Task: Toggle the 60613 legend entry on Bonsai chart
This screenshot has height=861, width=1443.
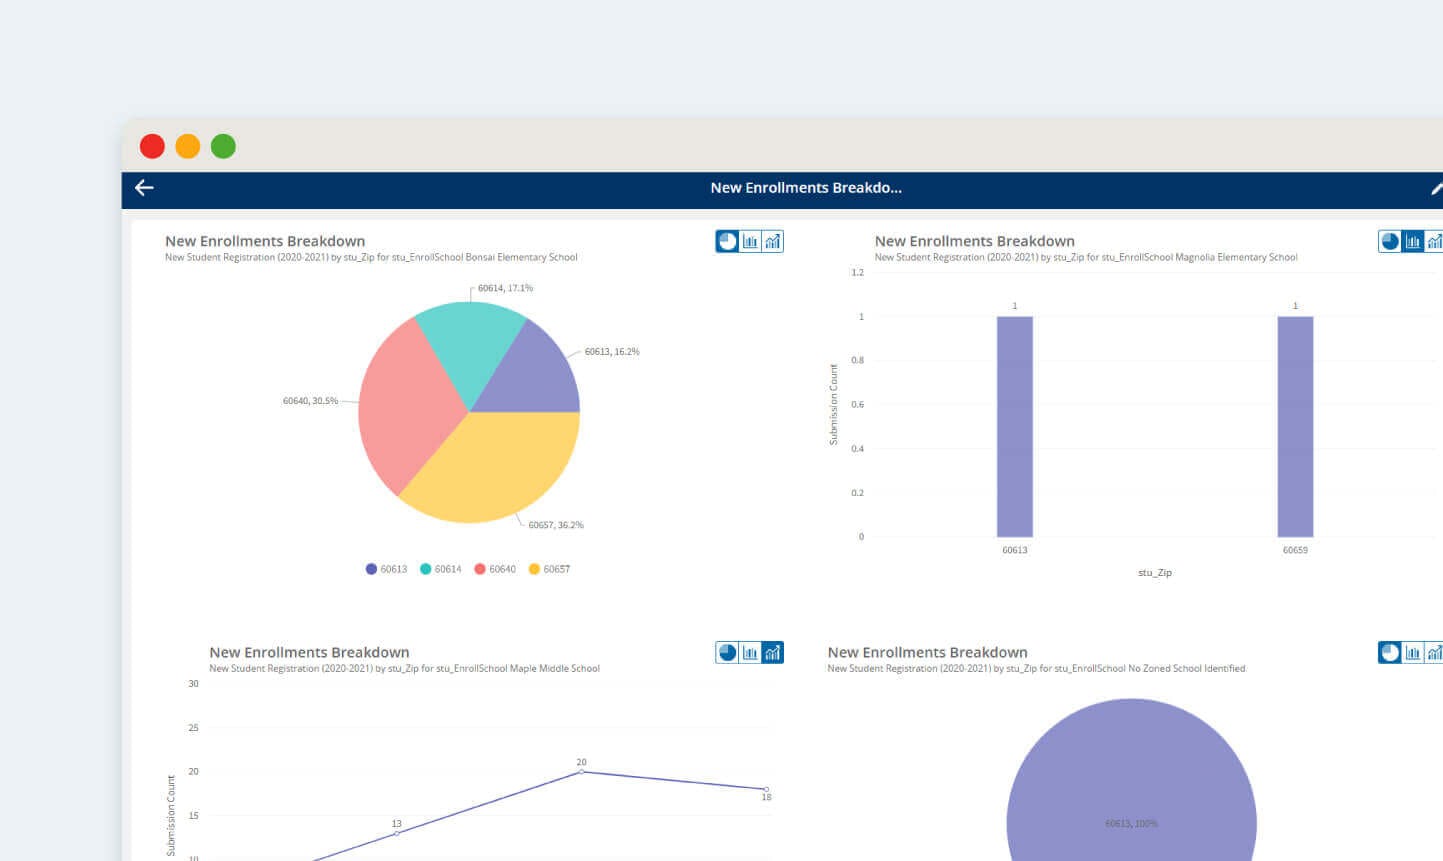Action: coord(390,568)
